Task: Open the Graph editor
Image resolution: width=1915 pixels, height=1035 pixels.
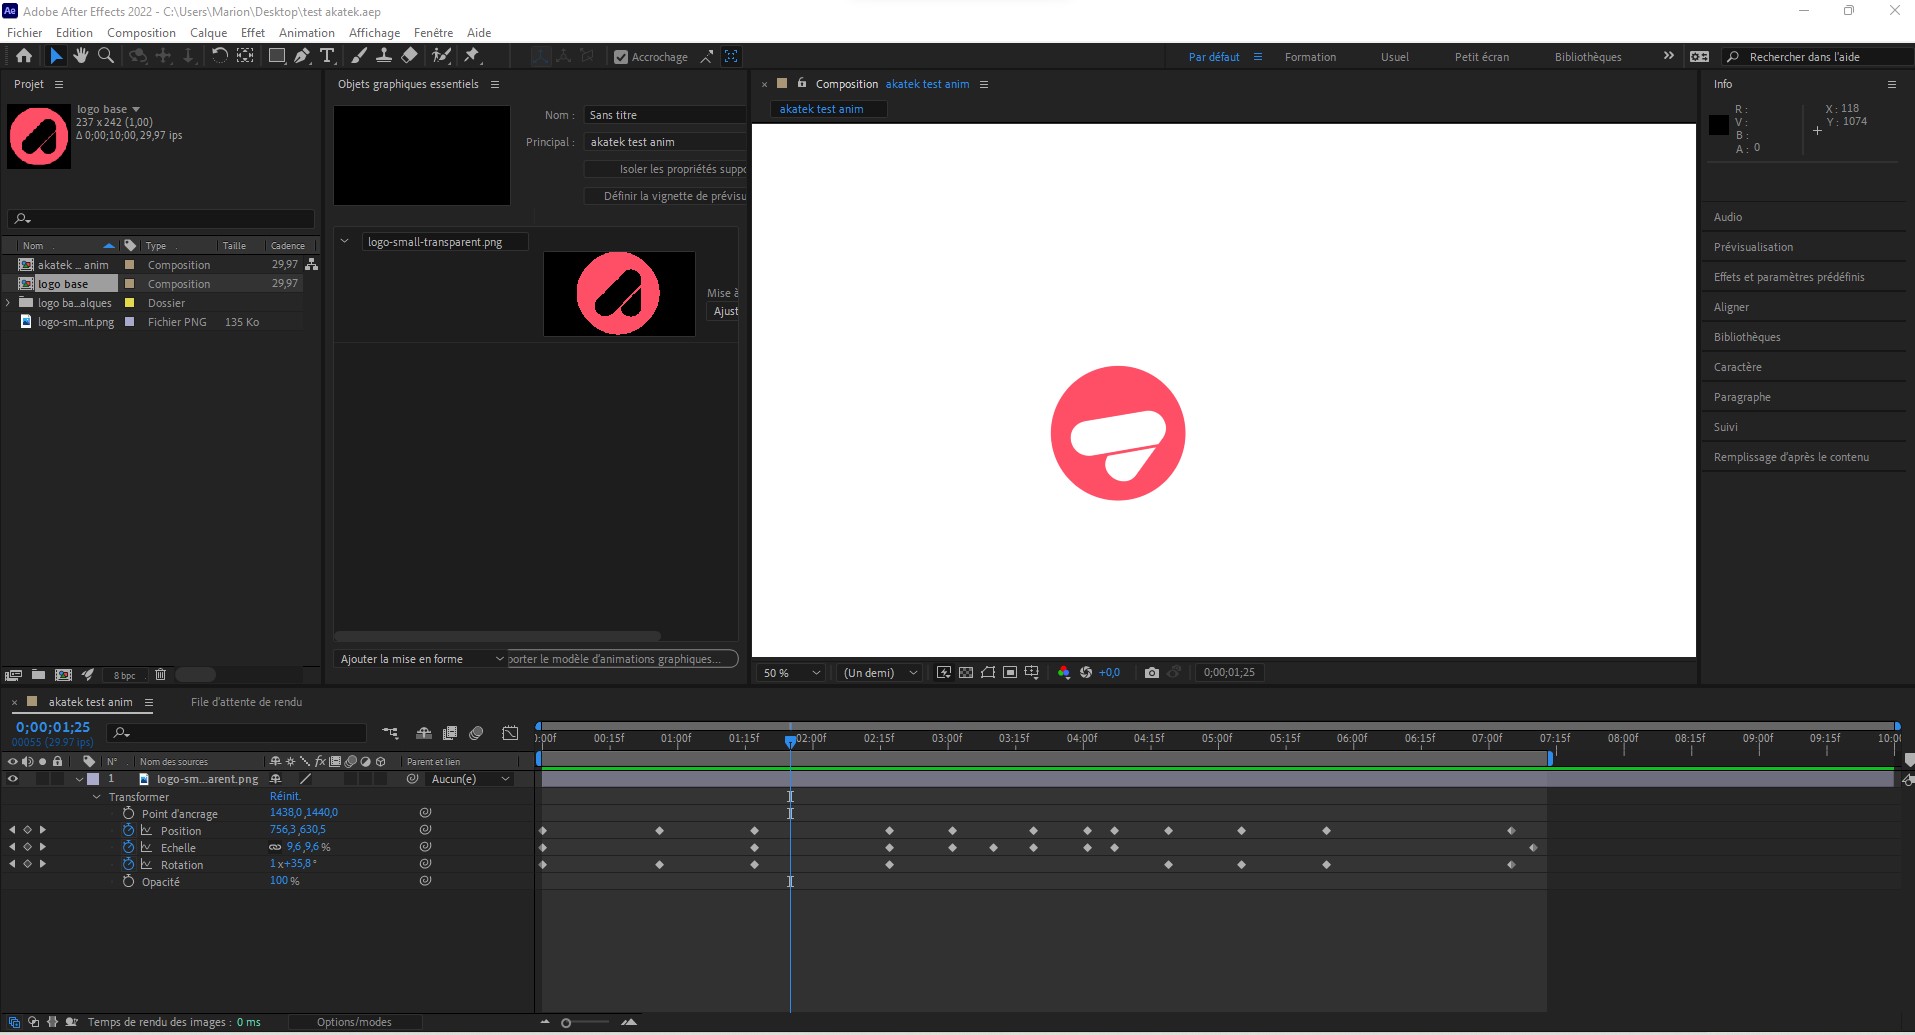Action: 509,733
